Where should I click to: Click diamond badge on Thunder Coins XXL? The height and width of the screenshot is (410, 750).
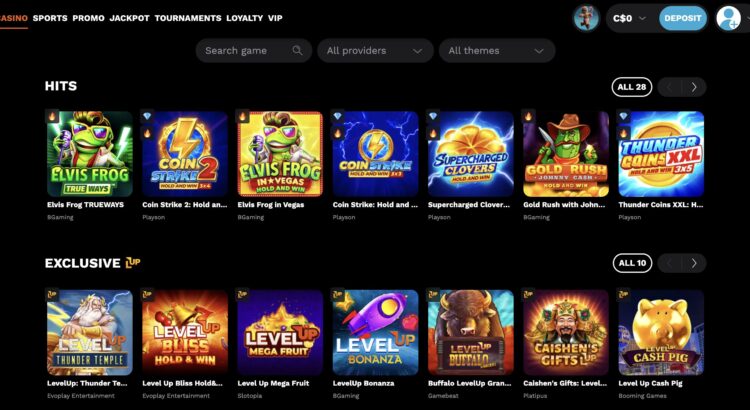click(624, 116)
